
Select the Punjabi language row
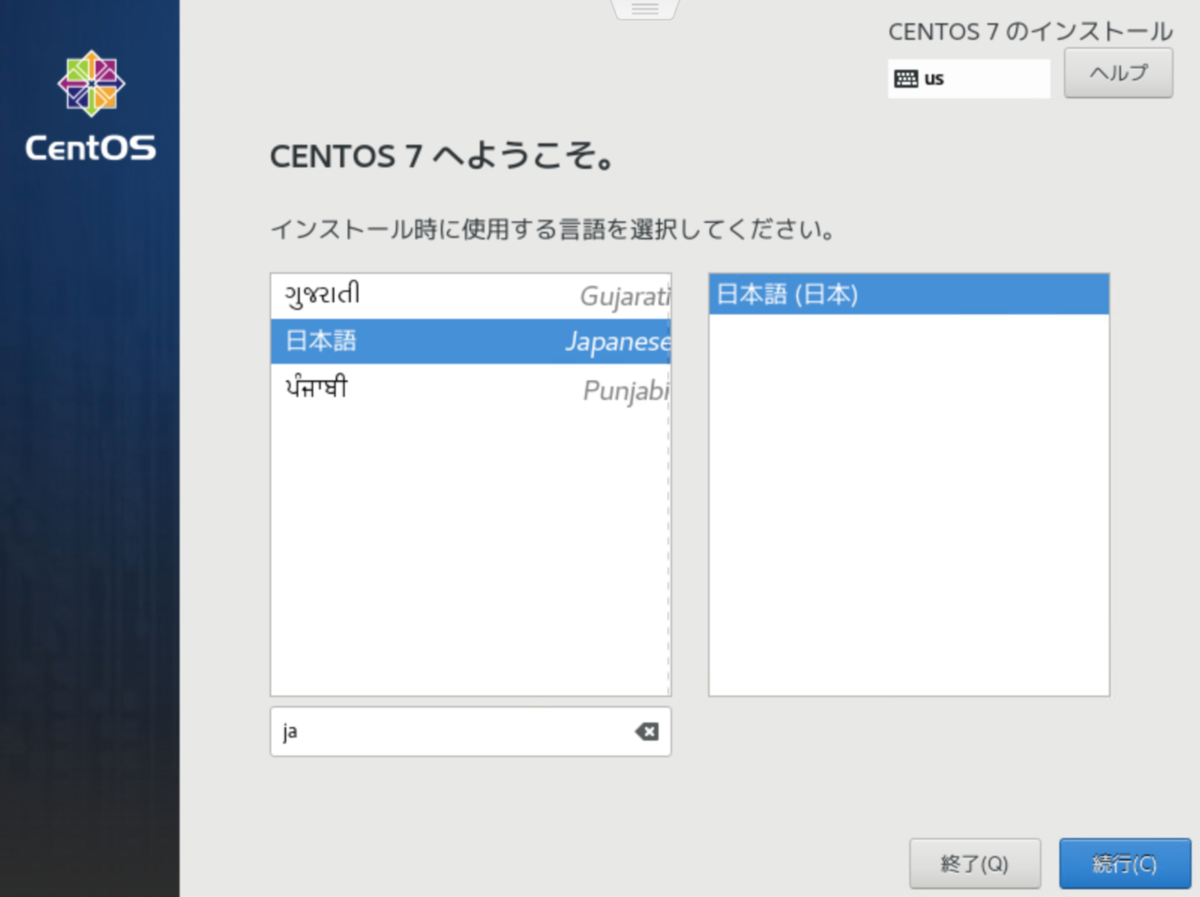click(x=470, y=388)
